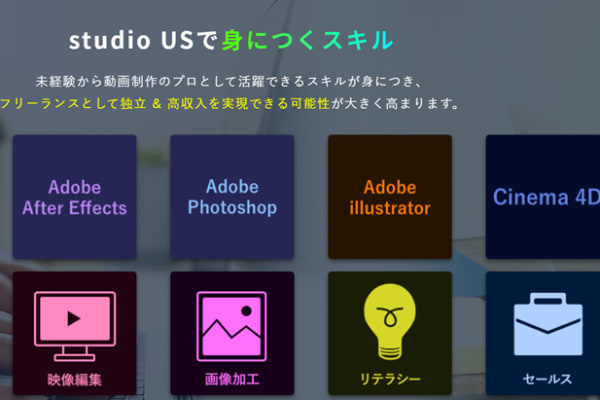Open the 映像編集 label
The height and width of the screenshot is (400, 600).
point(75,380)
